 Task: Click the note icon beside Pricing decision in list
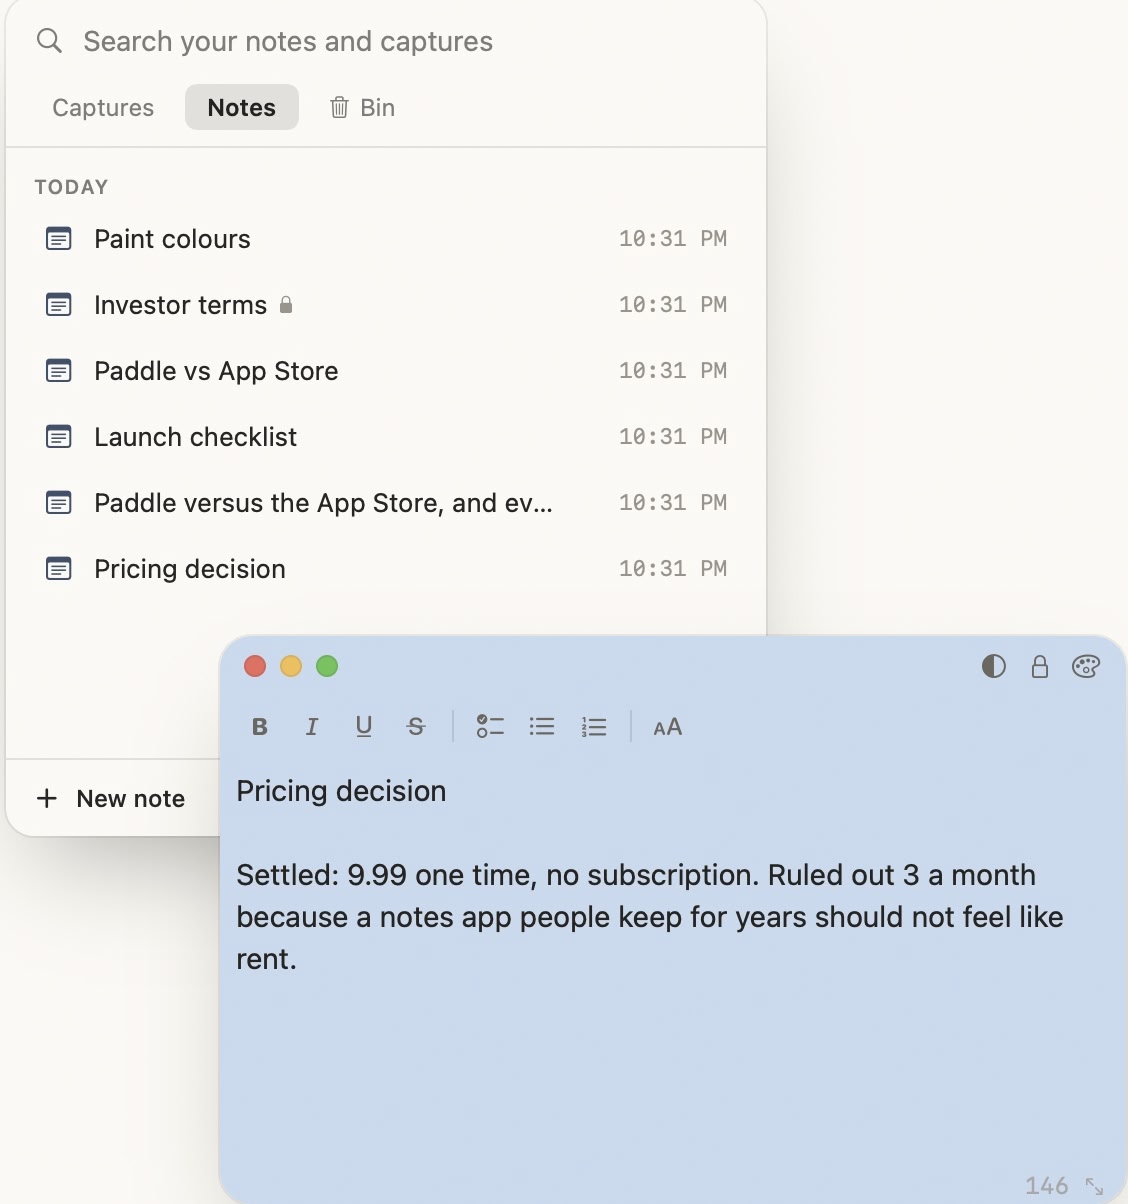coord(59,569)
